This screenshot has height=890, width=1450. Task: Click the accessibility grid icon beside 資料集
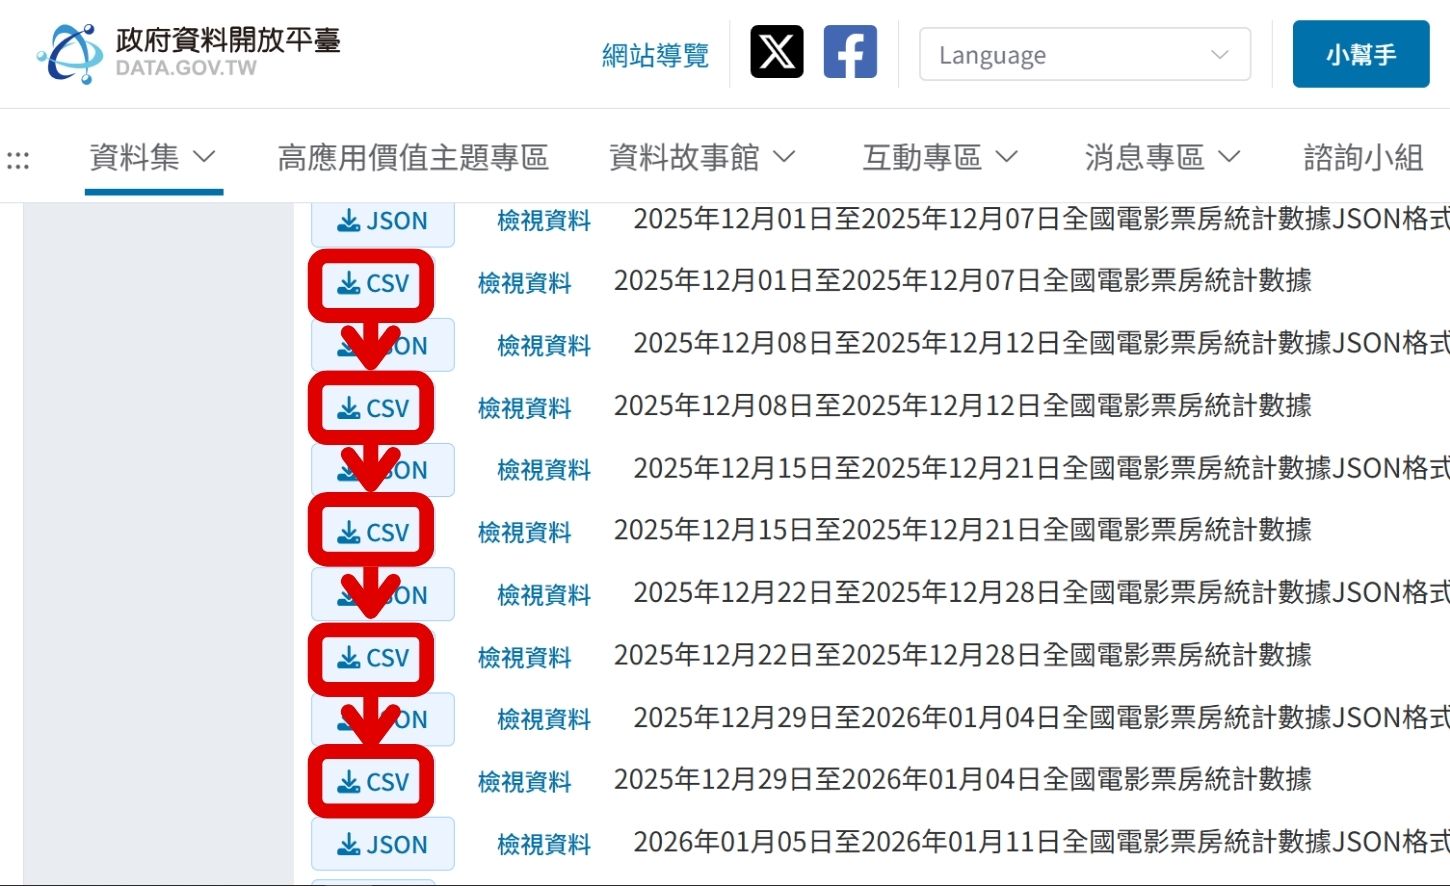point(18,158)
